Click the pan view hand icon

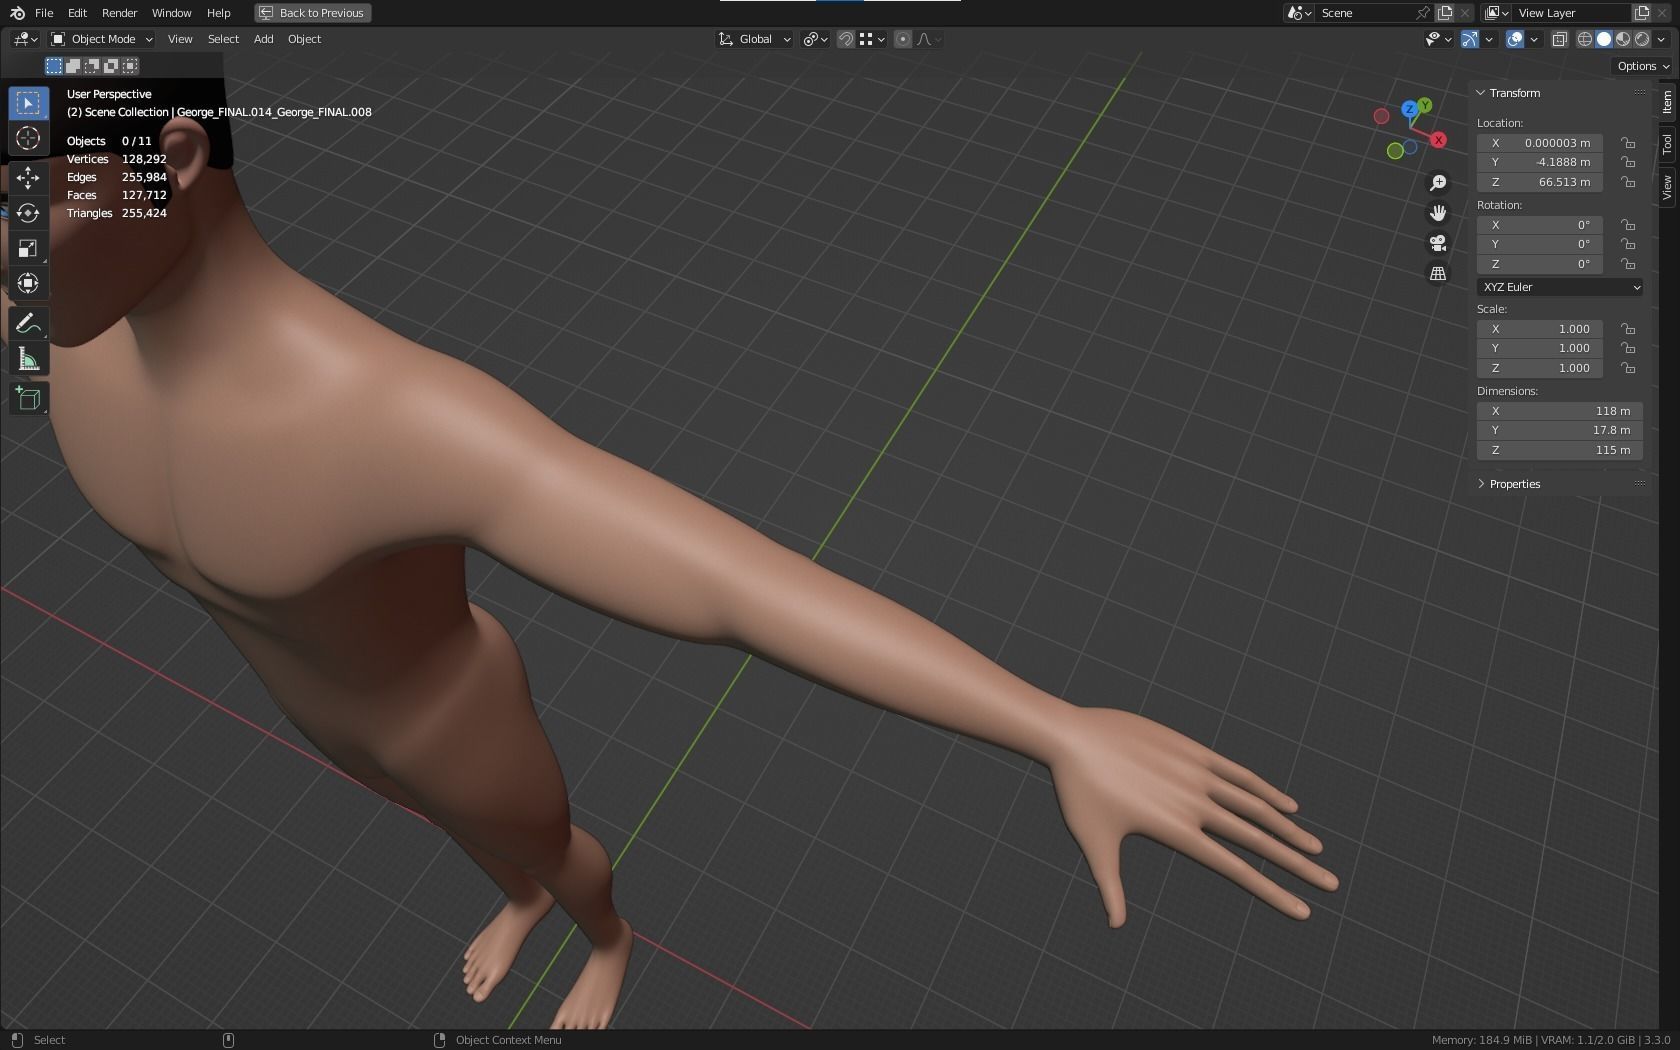pos(1438,213)
